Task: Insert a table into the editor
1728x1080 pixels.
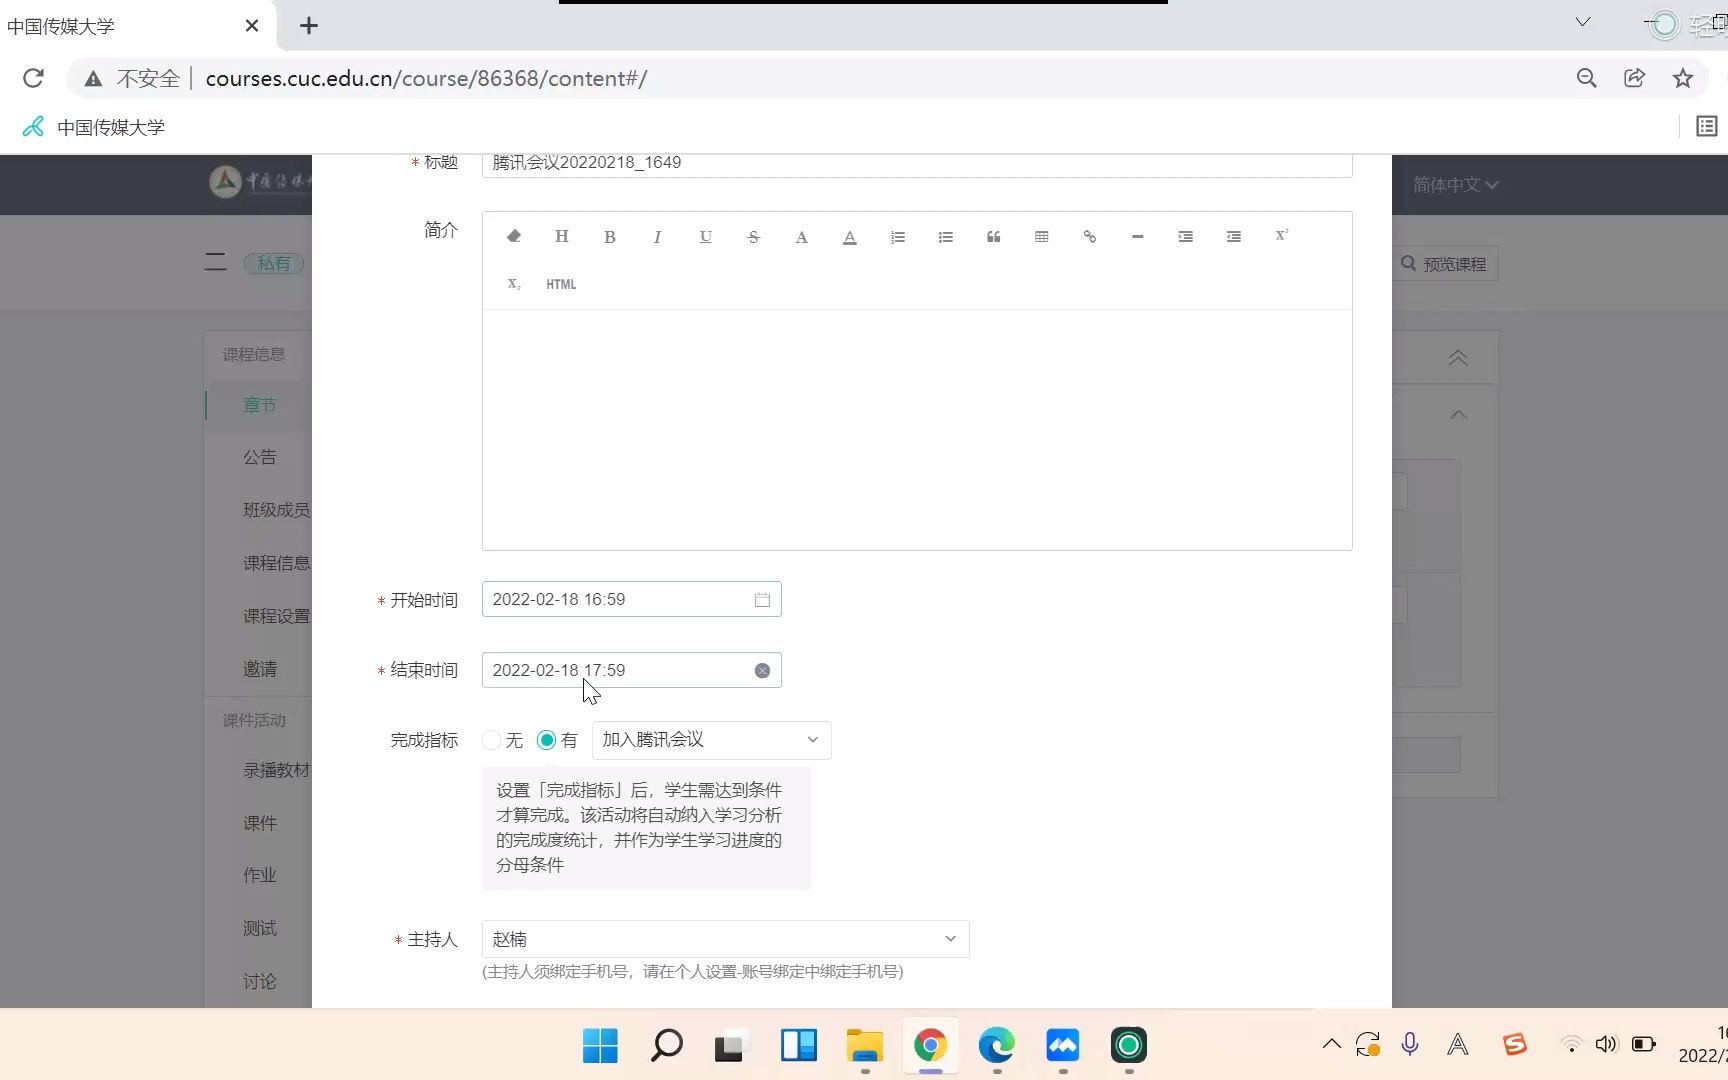Action: coord(1042,237)
